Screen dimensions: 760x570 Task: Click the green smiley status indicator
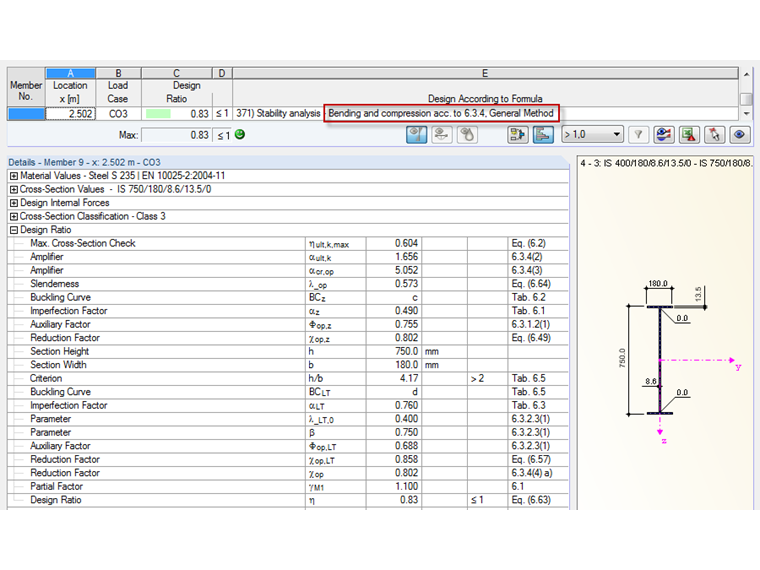(x=239, y=134)
